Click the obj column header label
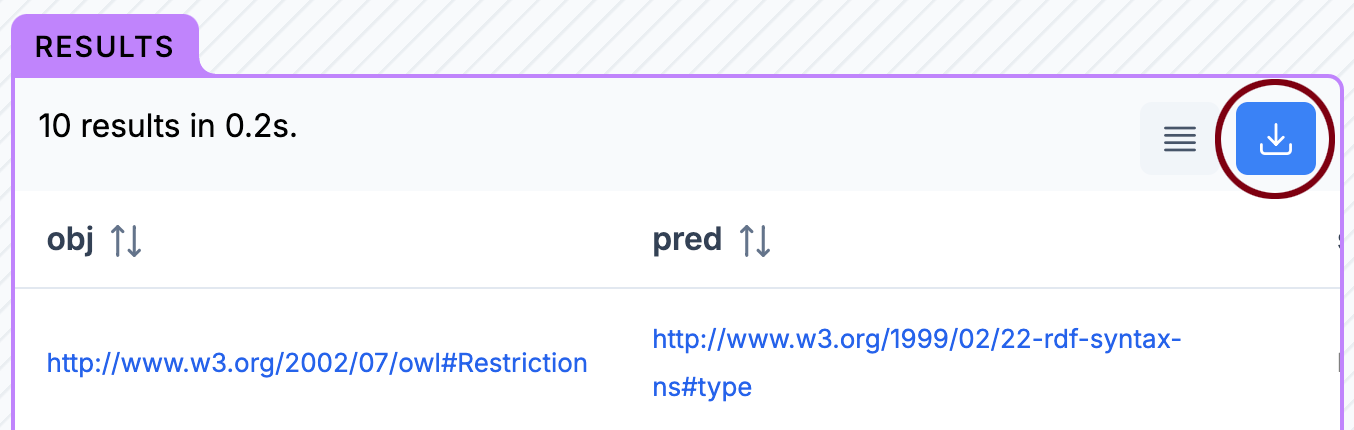This screenshot has height=430, width=1354. 70,240
